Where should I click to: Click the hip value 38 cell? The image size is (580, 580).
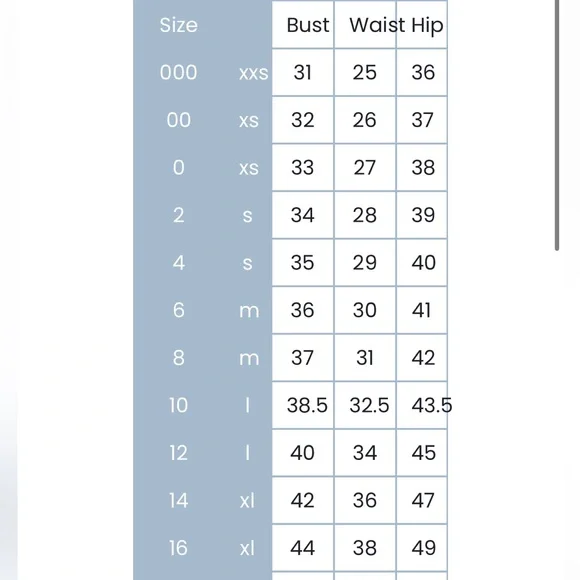422,167
